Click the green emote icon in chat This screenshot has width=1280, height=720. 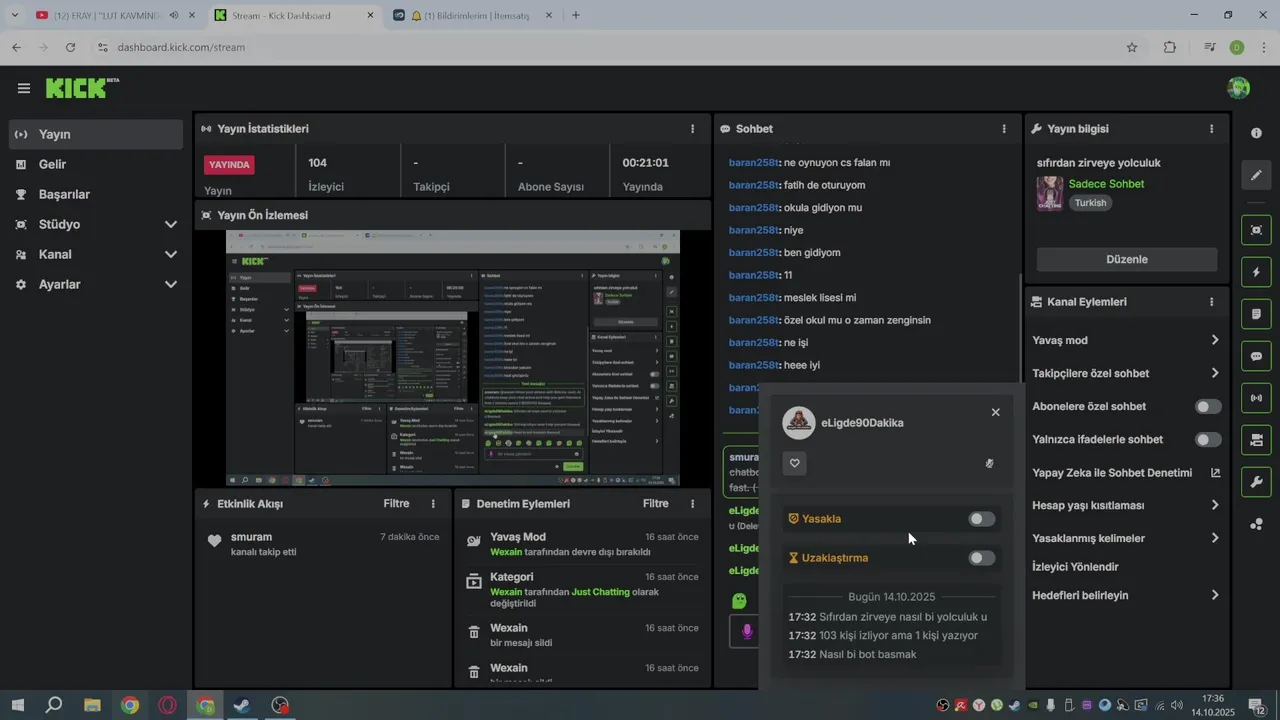point(739,601)
